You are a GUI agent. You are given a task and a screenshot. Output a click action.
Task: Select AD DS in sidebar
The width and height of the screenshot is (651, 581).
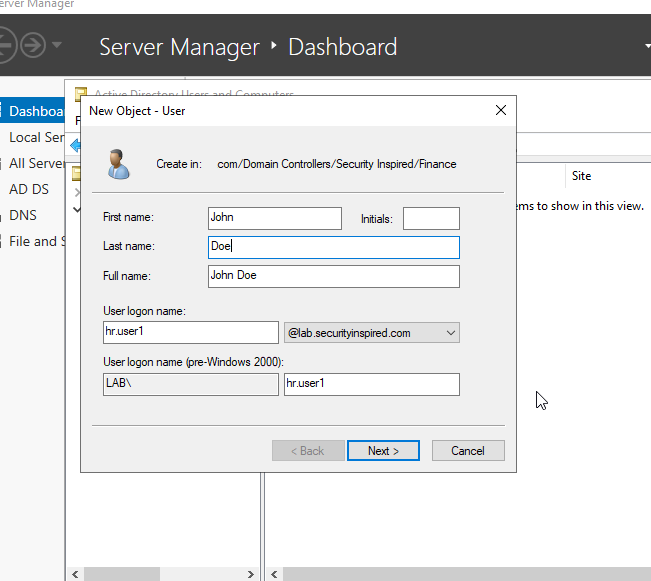[29, 189]
